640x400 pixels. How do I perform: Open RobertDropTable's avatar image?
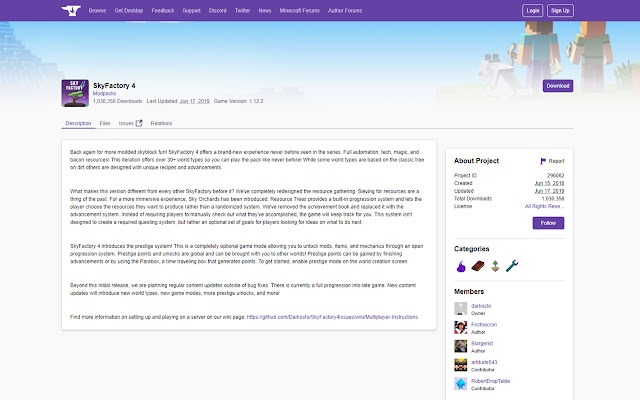[x=461, y=384]
